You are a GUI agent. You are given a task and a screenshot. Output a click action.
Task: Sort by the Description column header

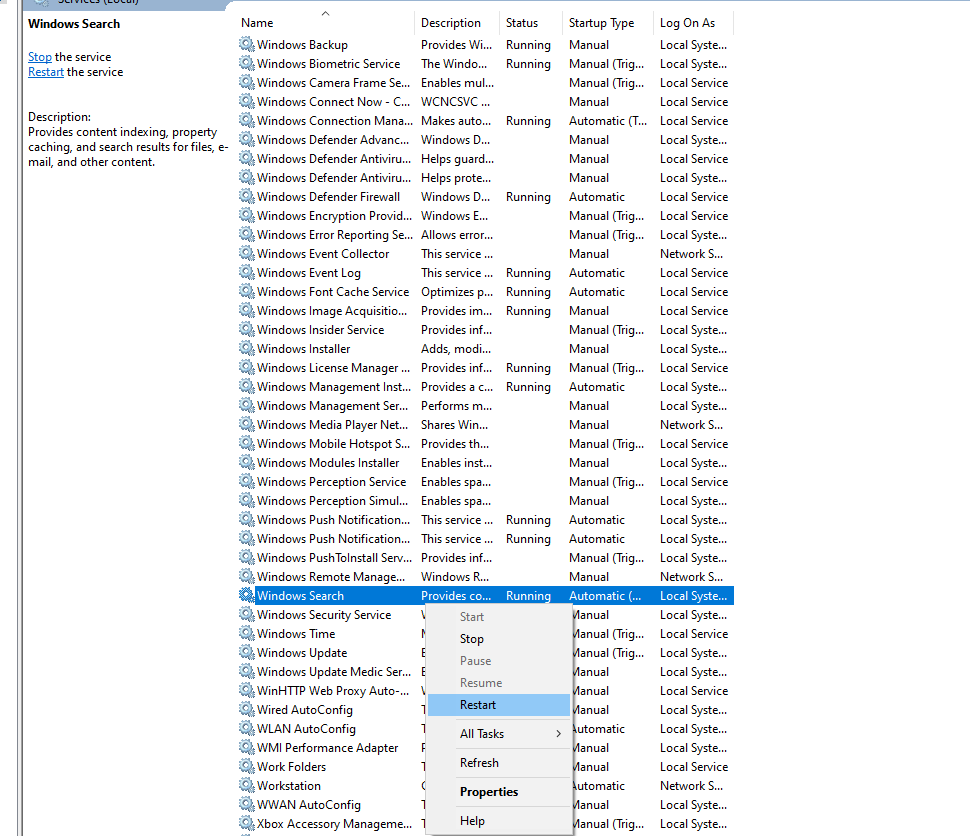[x=457, y=23]
